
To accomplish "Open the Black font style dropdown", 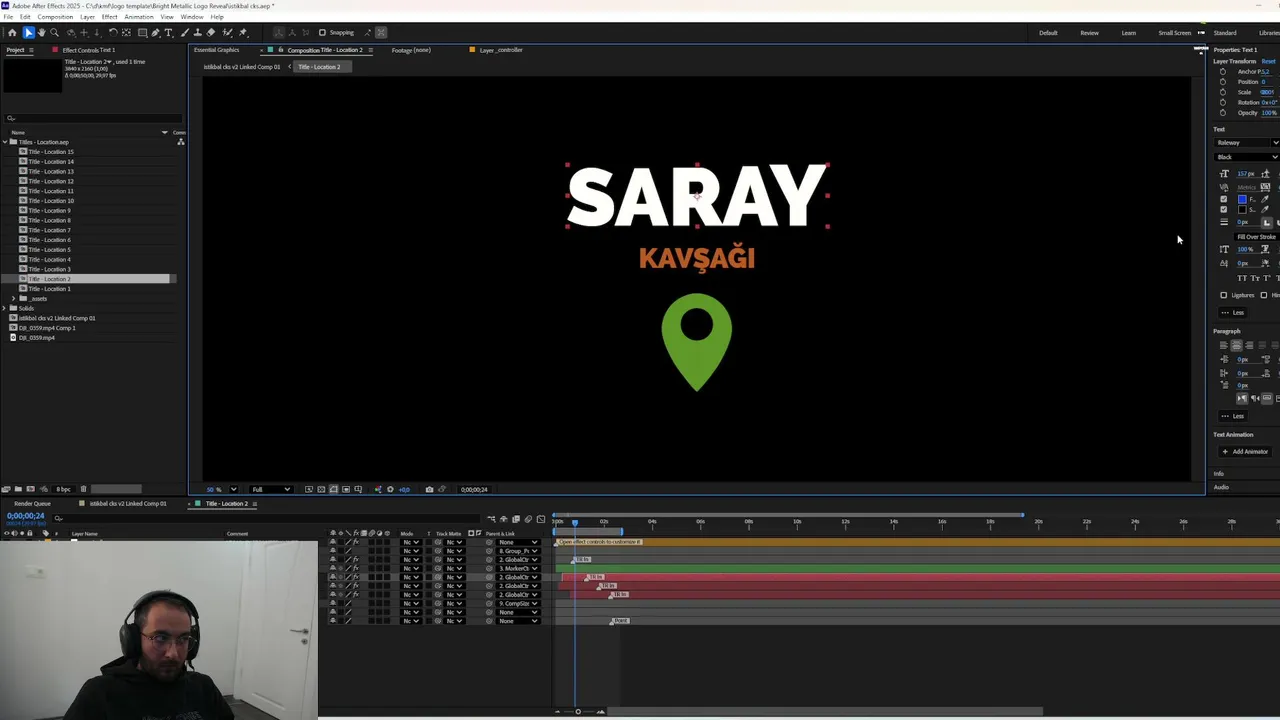I will tap(1246, 157).
